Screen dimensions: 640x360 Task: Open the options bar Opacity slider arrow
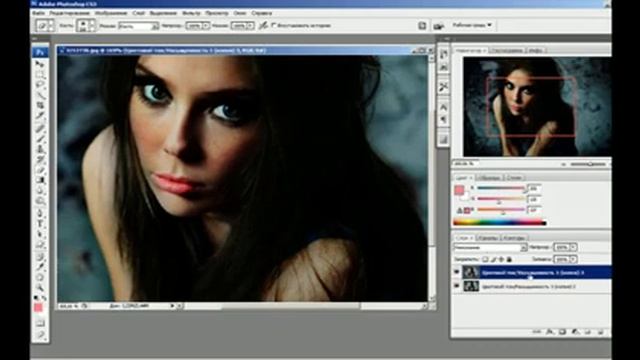(206, 26)
